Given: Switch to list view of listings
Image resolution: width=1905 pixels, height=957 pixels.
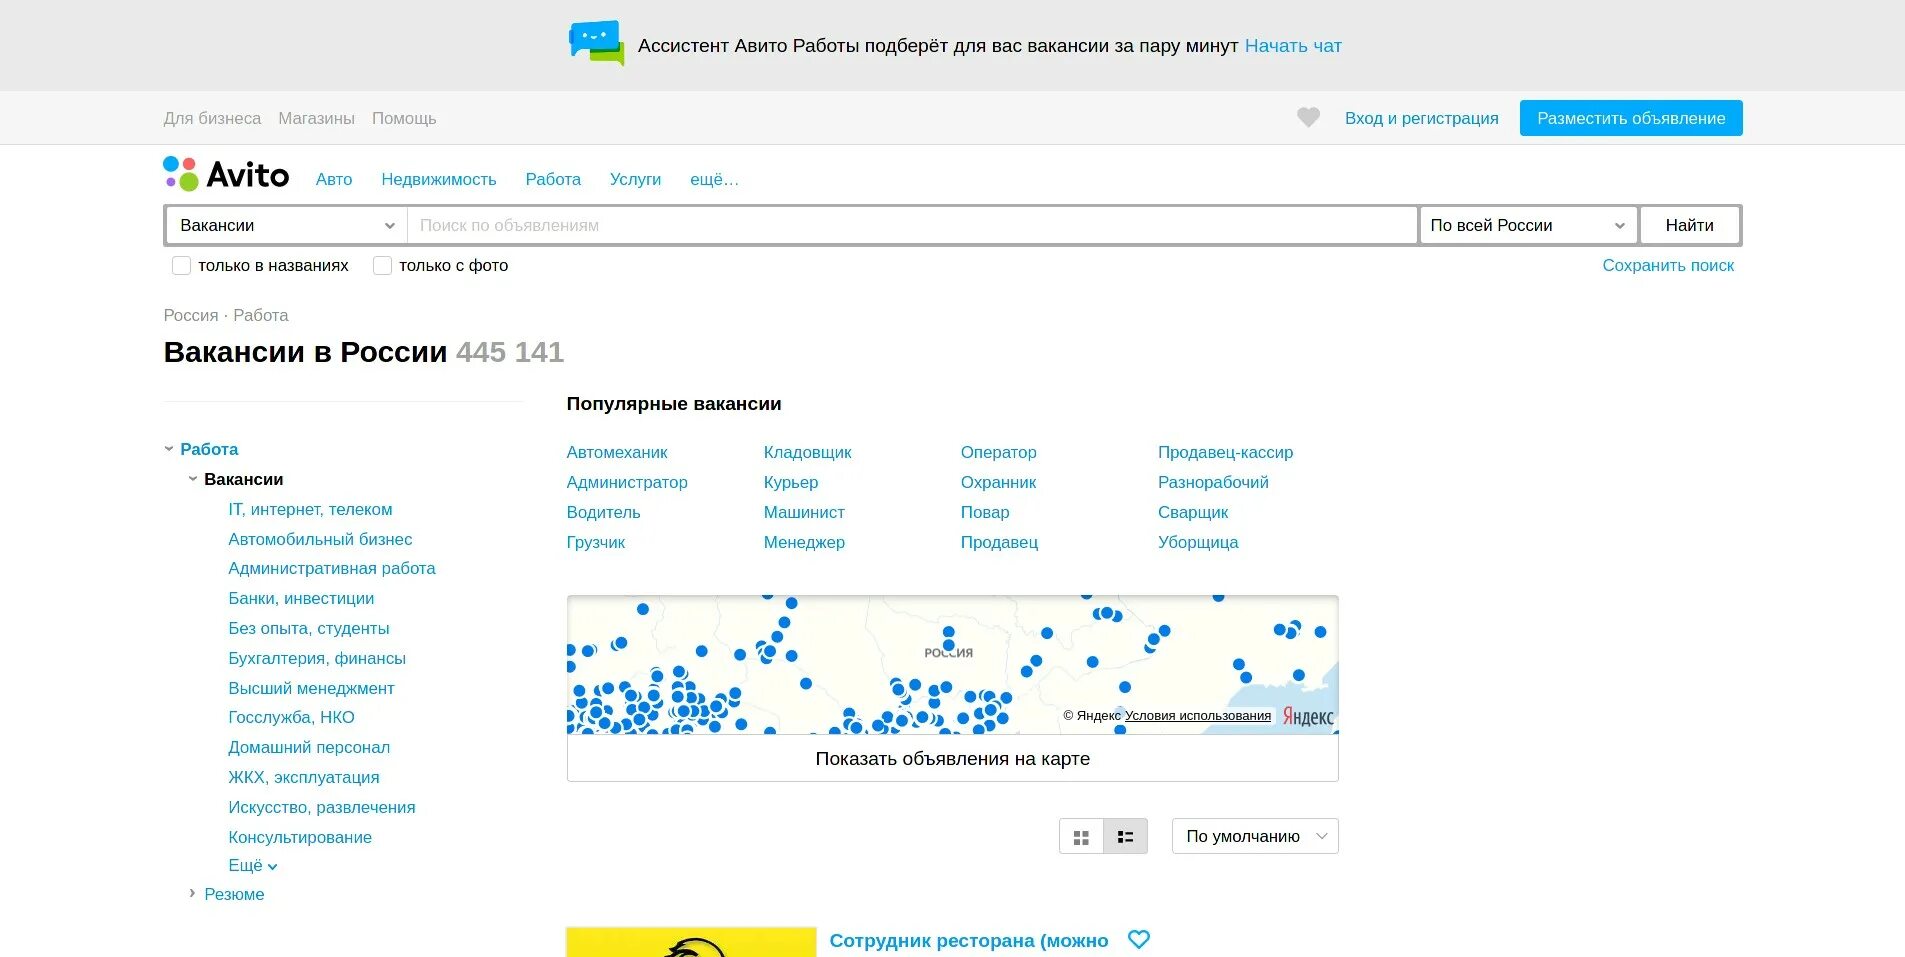Looking at the screenshot, I should pyautogui.click(x=1125, y=837).
